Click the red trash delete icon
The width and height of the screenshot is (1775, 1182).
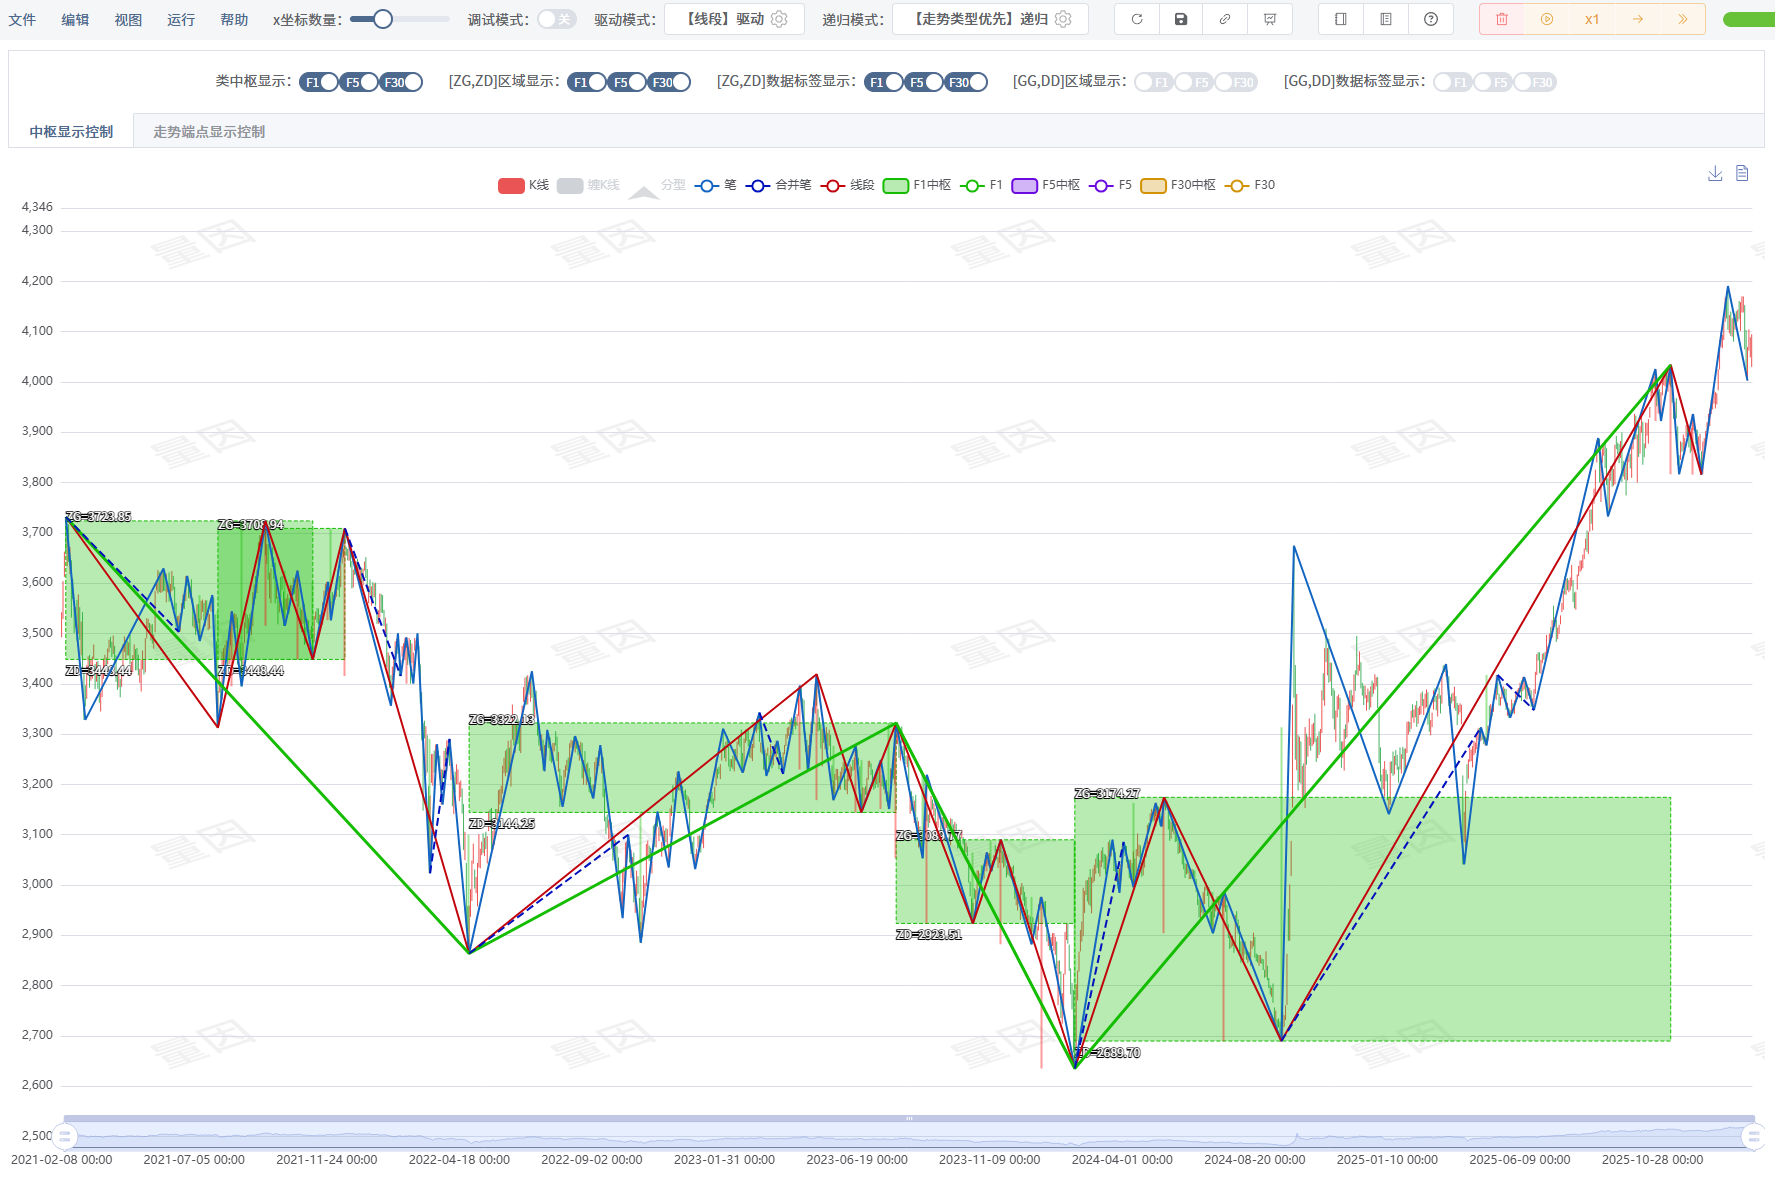click(1502, 19)
